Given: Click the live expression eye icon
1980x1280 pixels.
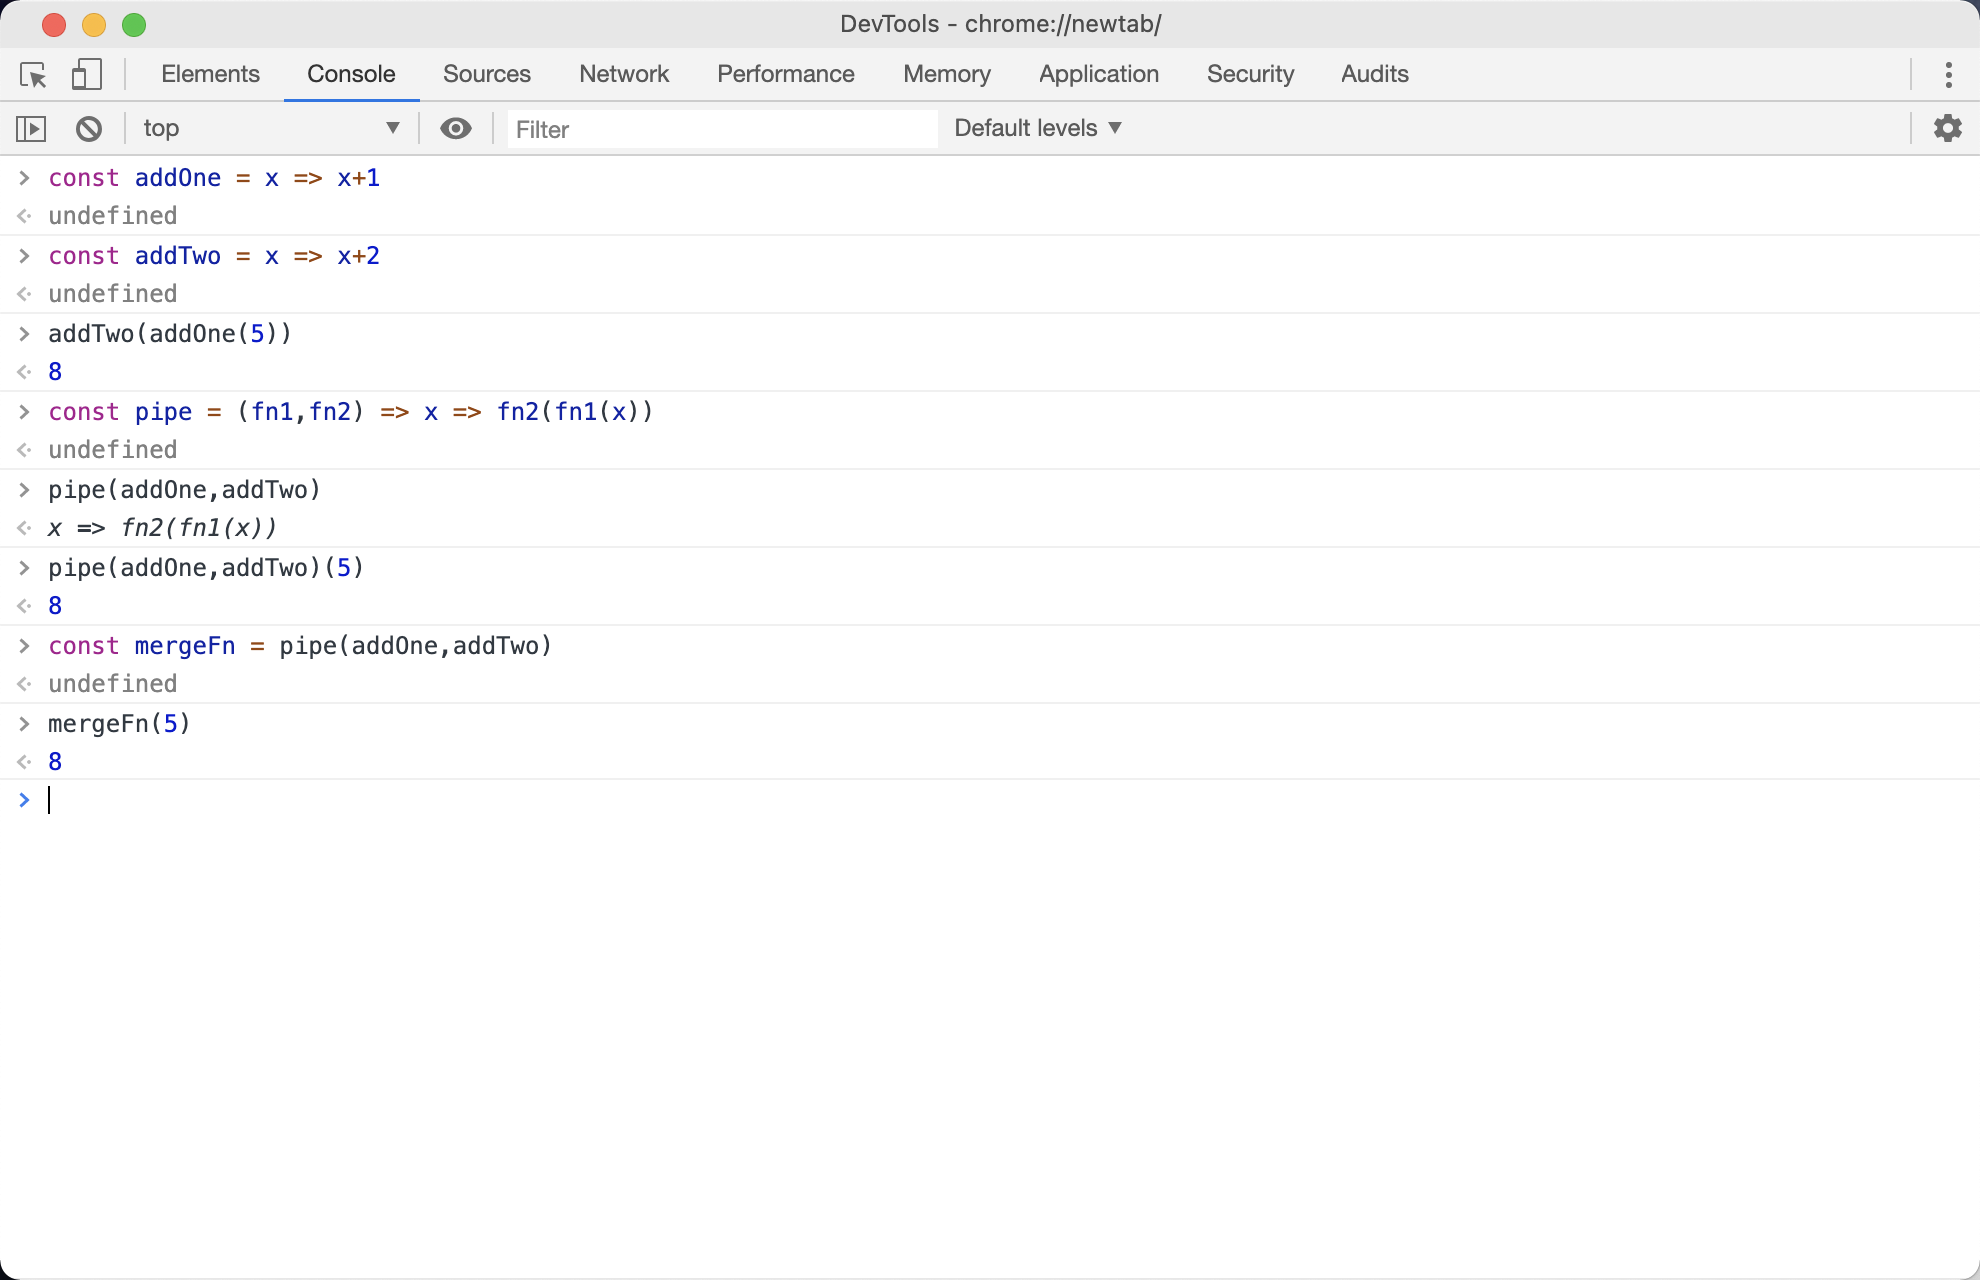Looking at the screenshot, I should tap(456, 128).
